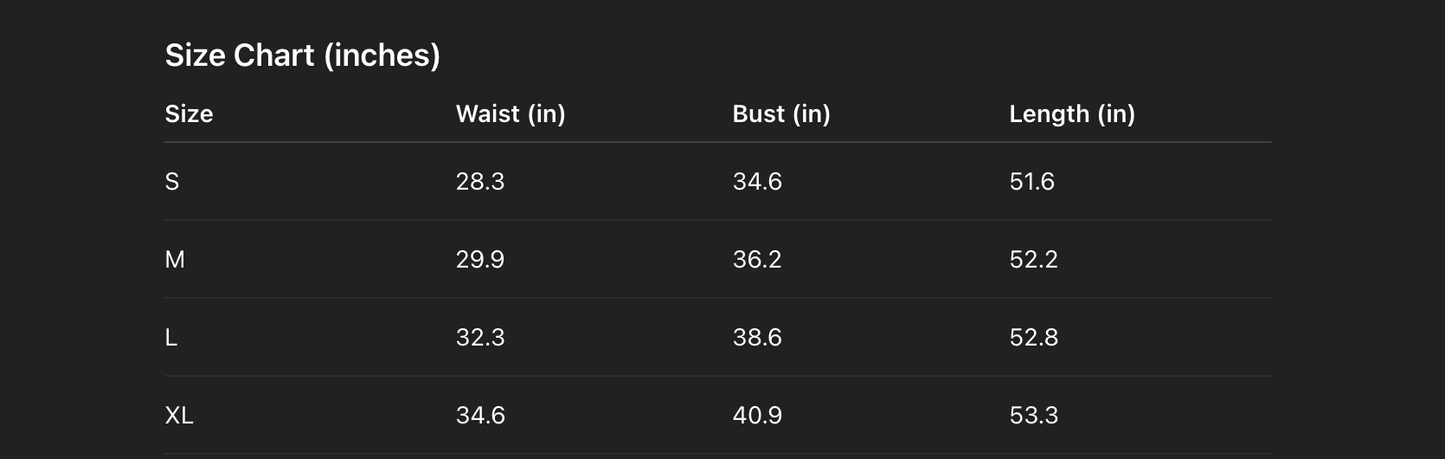
Task: Click length value 53.3 for size XL
Action: coord(1033,416)
